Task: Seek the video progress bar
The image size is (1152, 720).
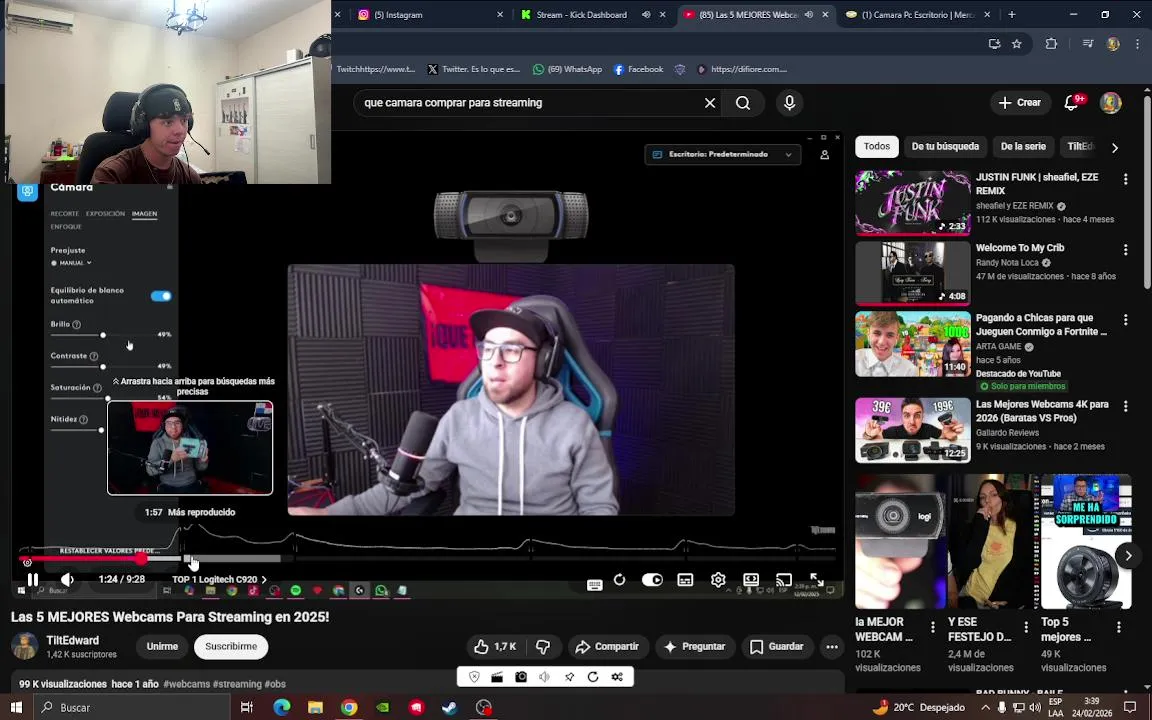Action: tap(428, 559)
